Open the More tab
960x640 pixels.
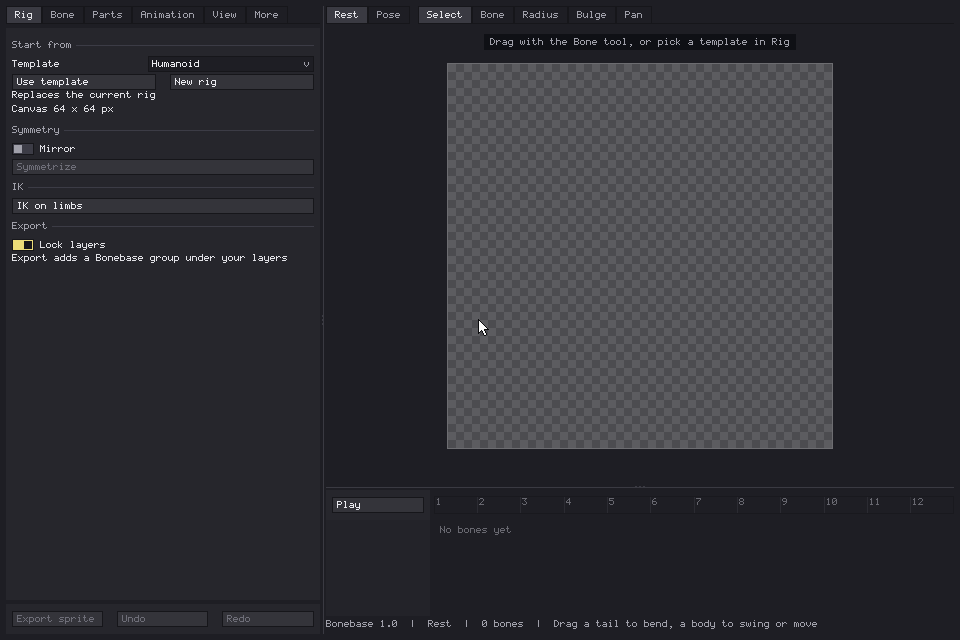tap(266, 15)
